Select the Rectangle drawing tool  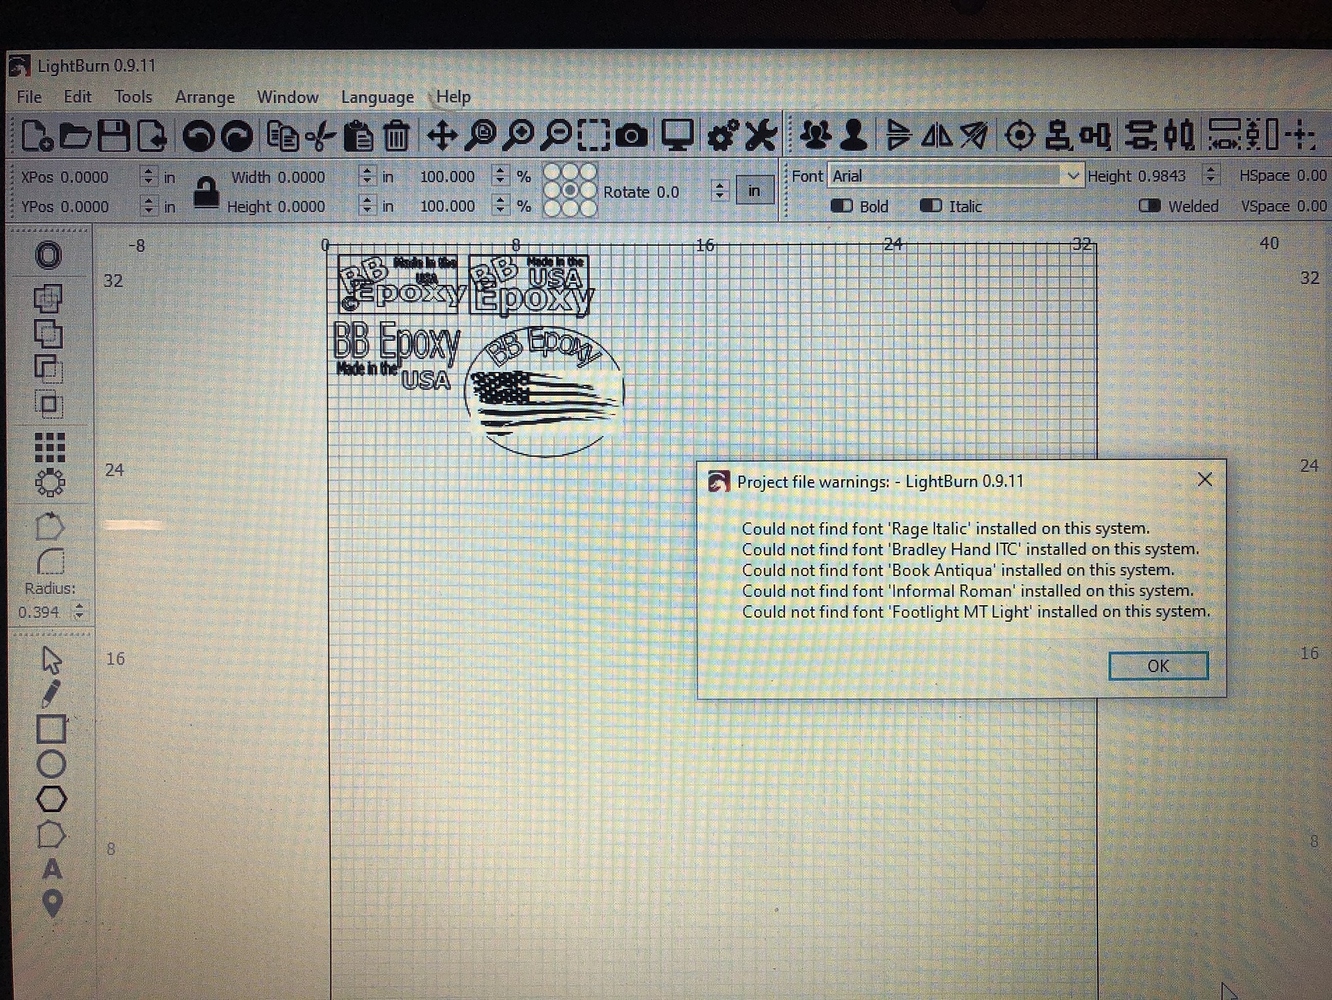(x=51, y=729)
